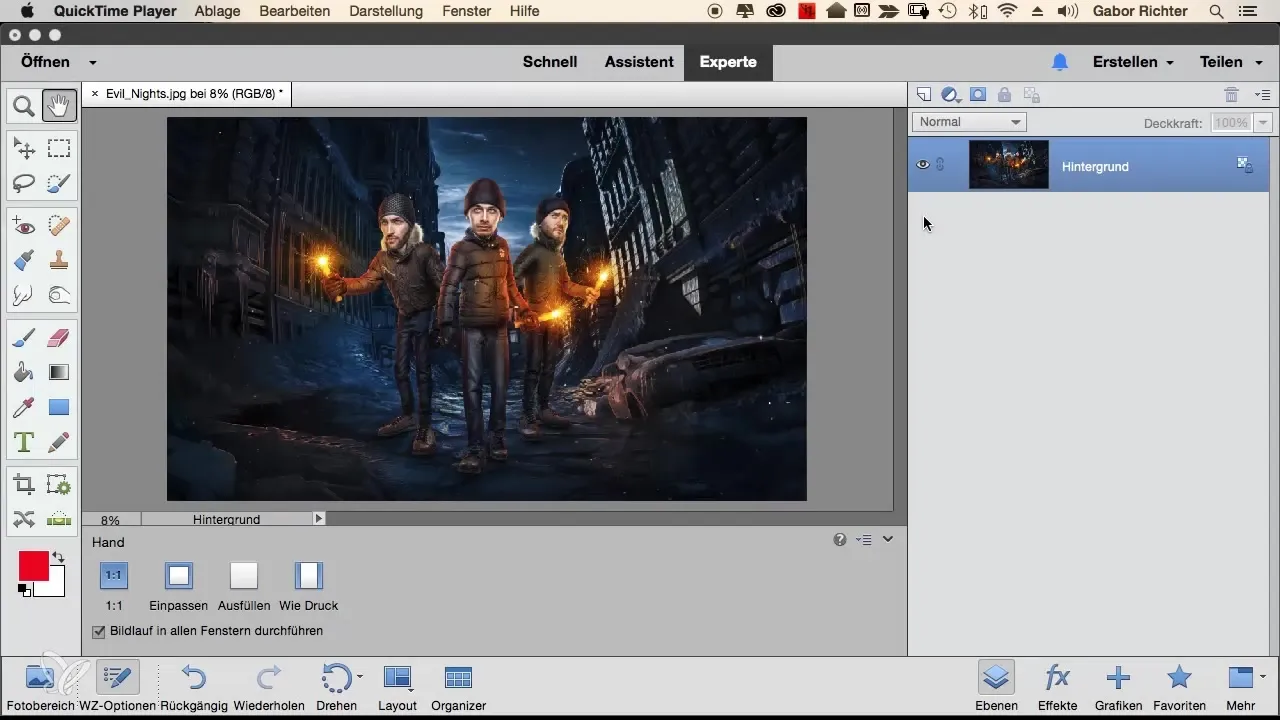
Task: Switch to the Schnell mode tab
Action: click(x=550, y=62)
